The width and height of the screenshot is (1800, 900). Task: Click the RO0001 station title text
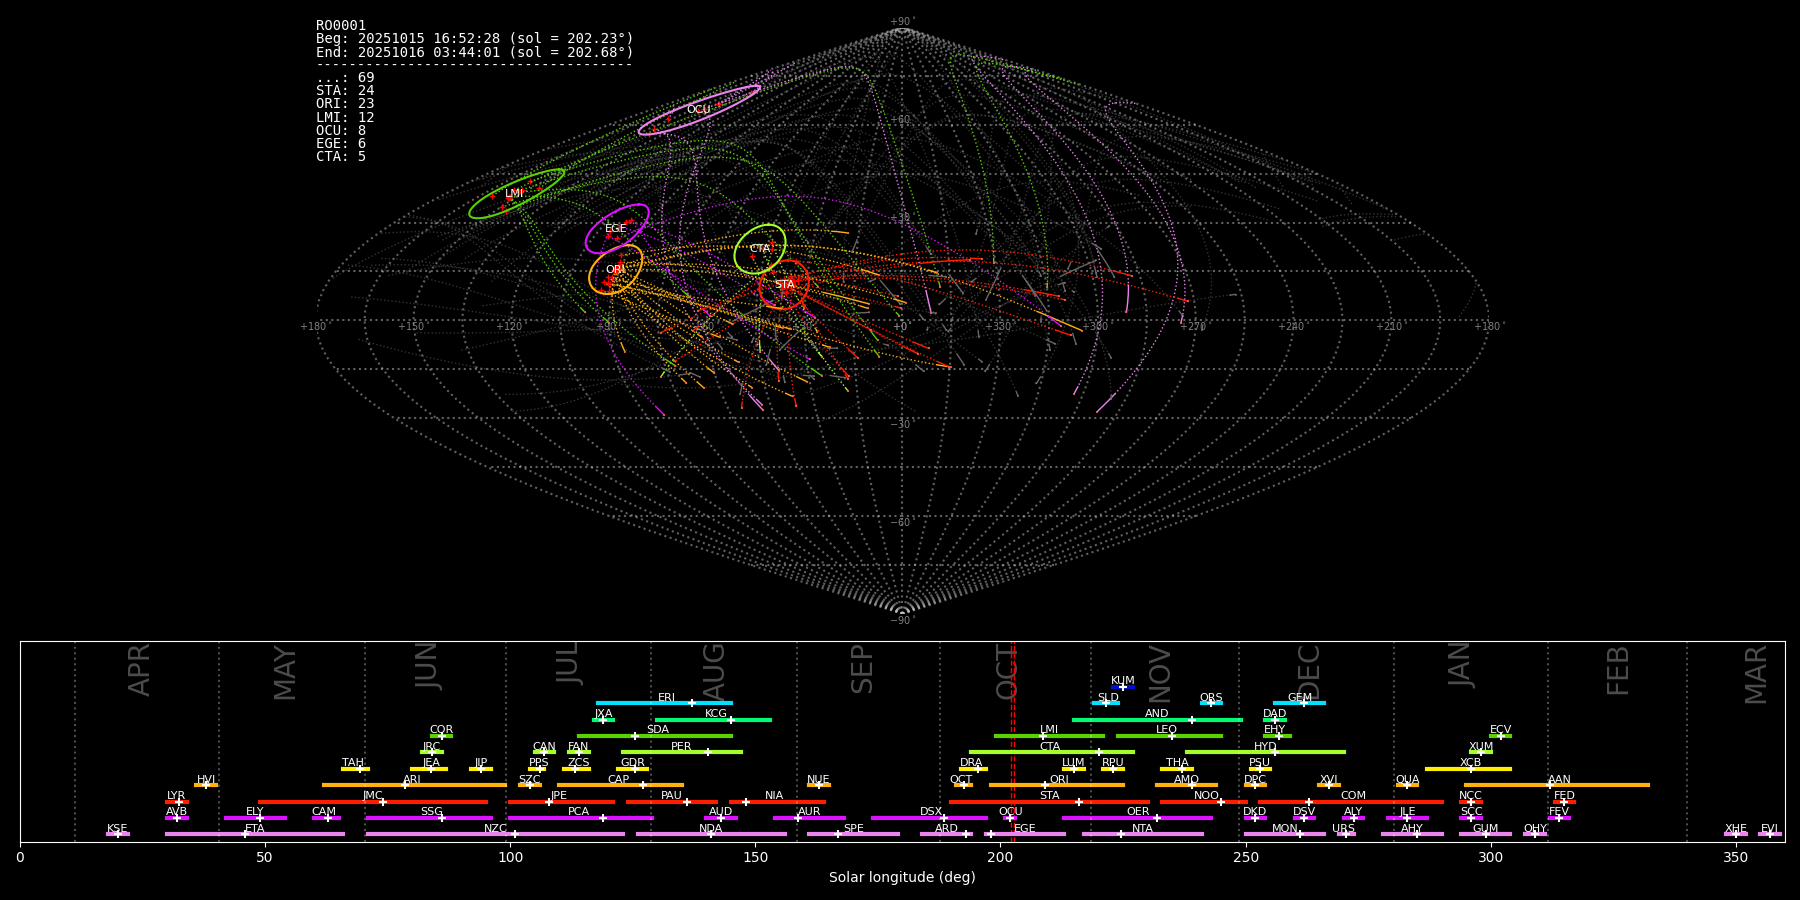(341, 26)
